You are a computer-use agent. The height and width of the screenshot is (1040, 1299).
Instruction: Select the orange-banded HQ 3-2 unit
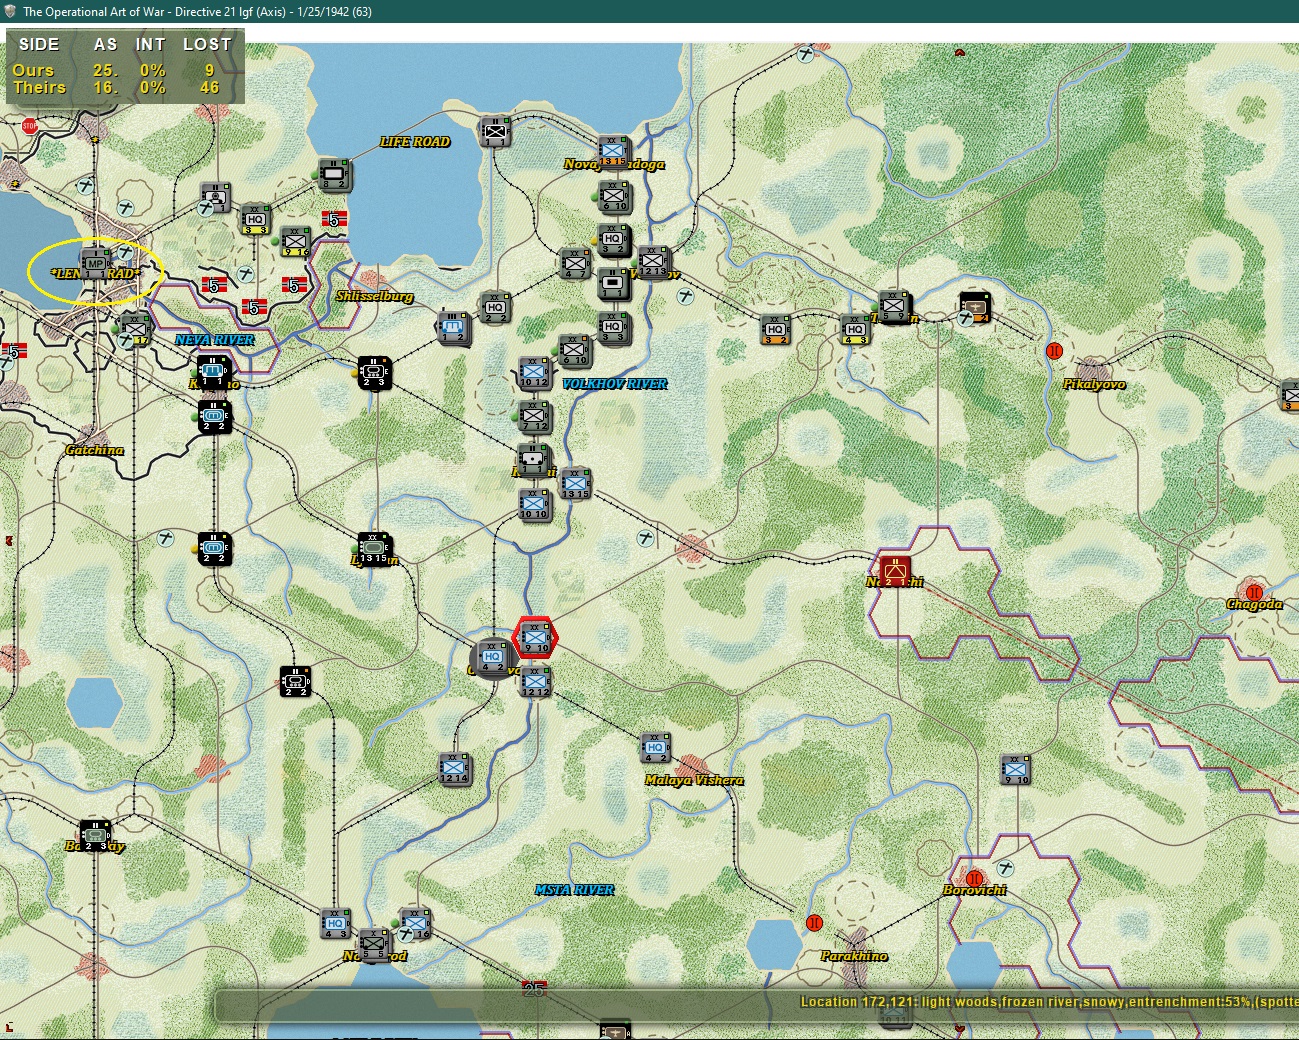775,329
